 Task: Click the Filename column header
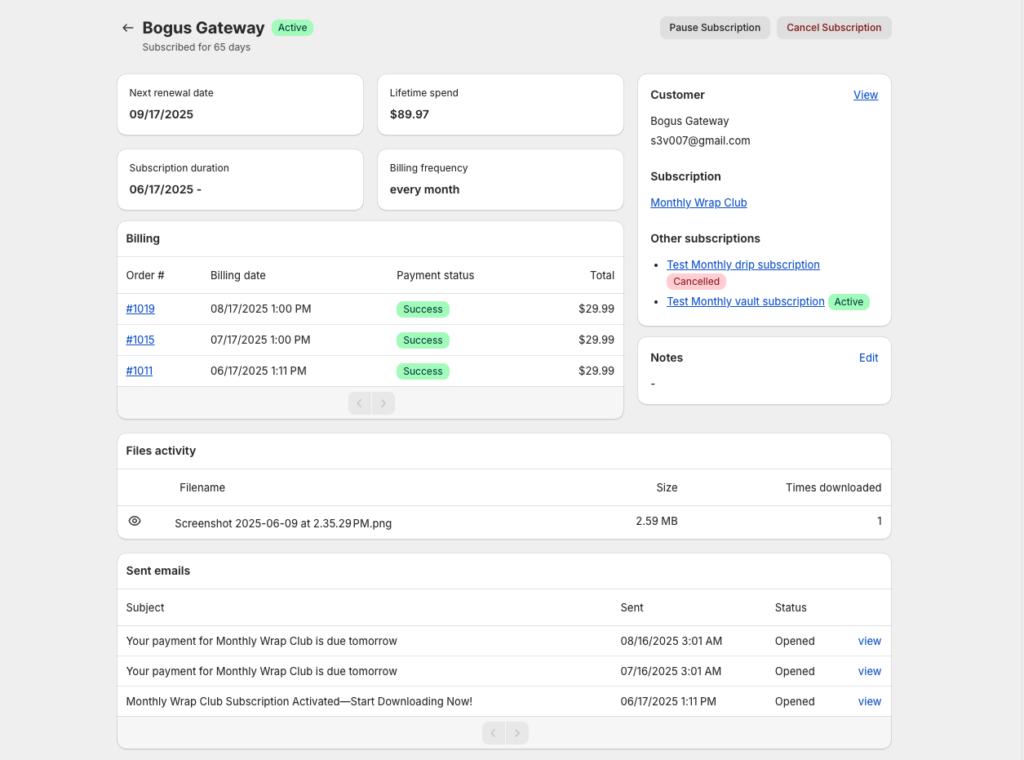(x=202, y=488)
